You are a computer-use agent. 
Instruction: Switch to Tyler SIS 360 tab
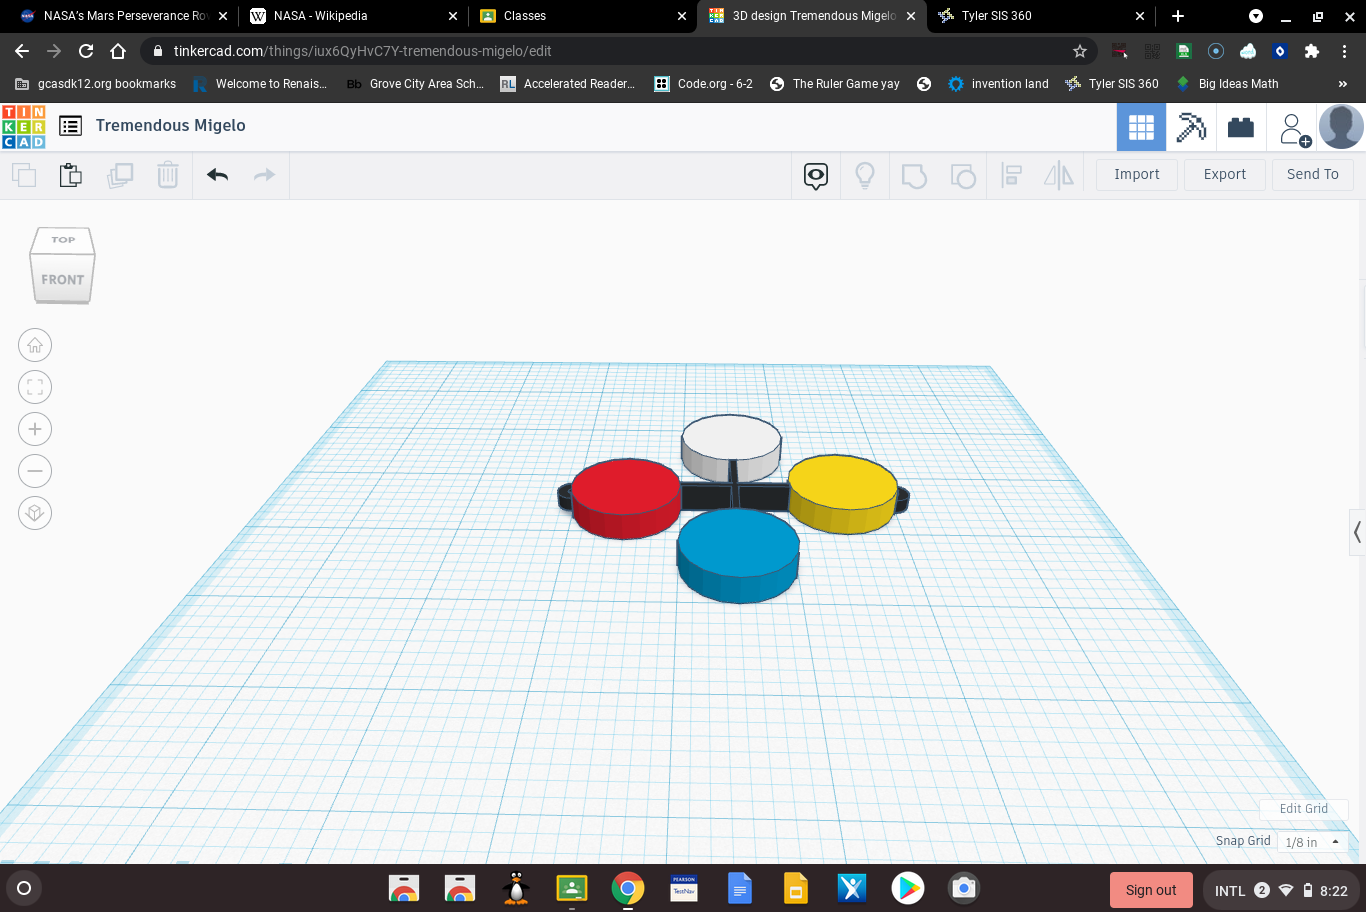click(x=1040, y=16)
